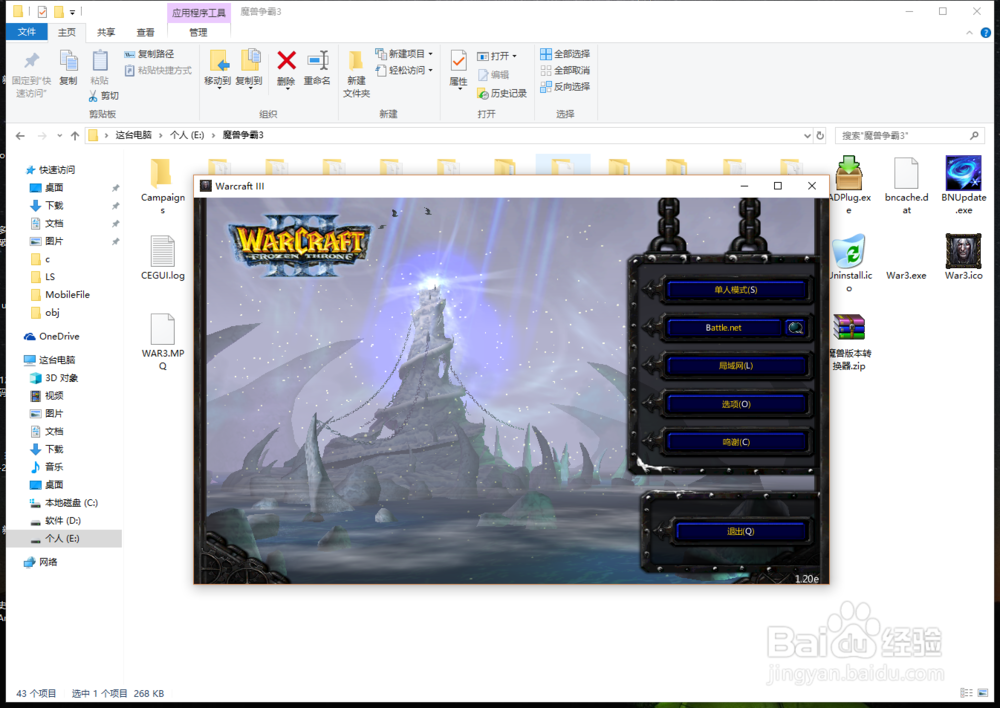Click This PC in address breadcrumb
Screen dimensions: 1000x708
(133, 135)
